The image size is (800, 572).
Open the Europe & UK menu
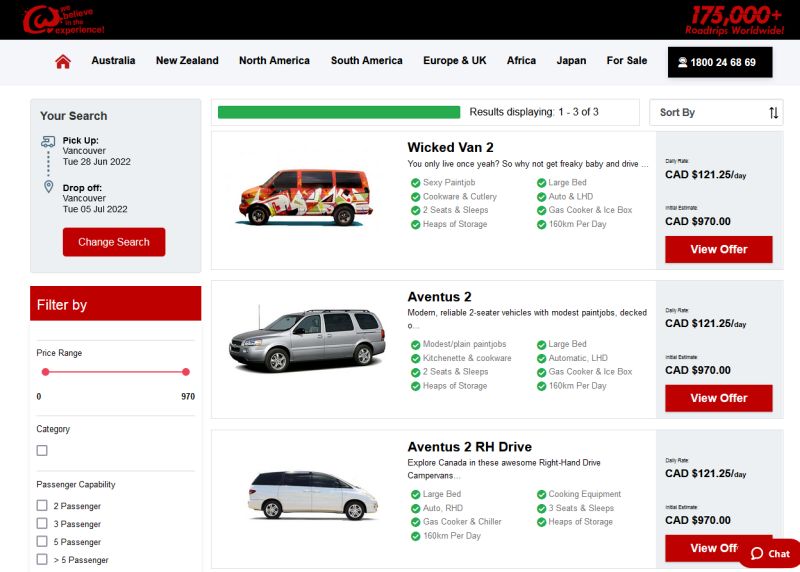tap(455, 60)
